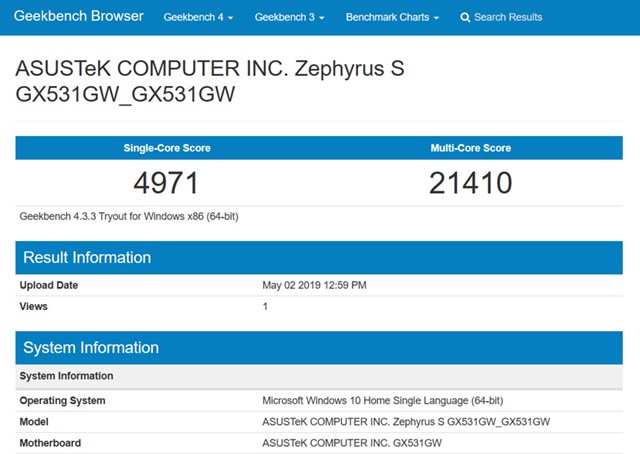
Task: Select the date May 02 2019 12:59 PM
Action: (314, 285)
